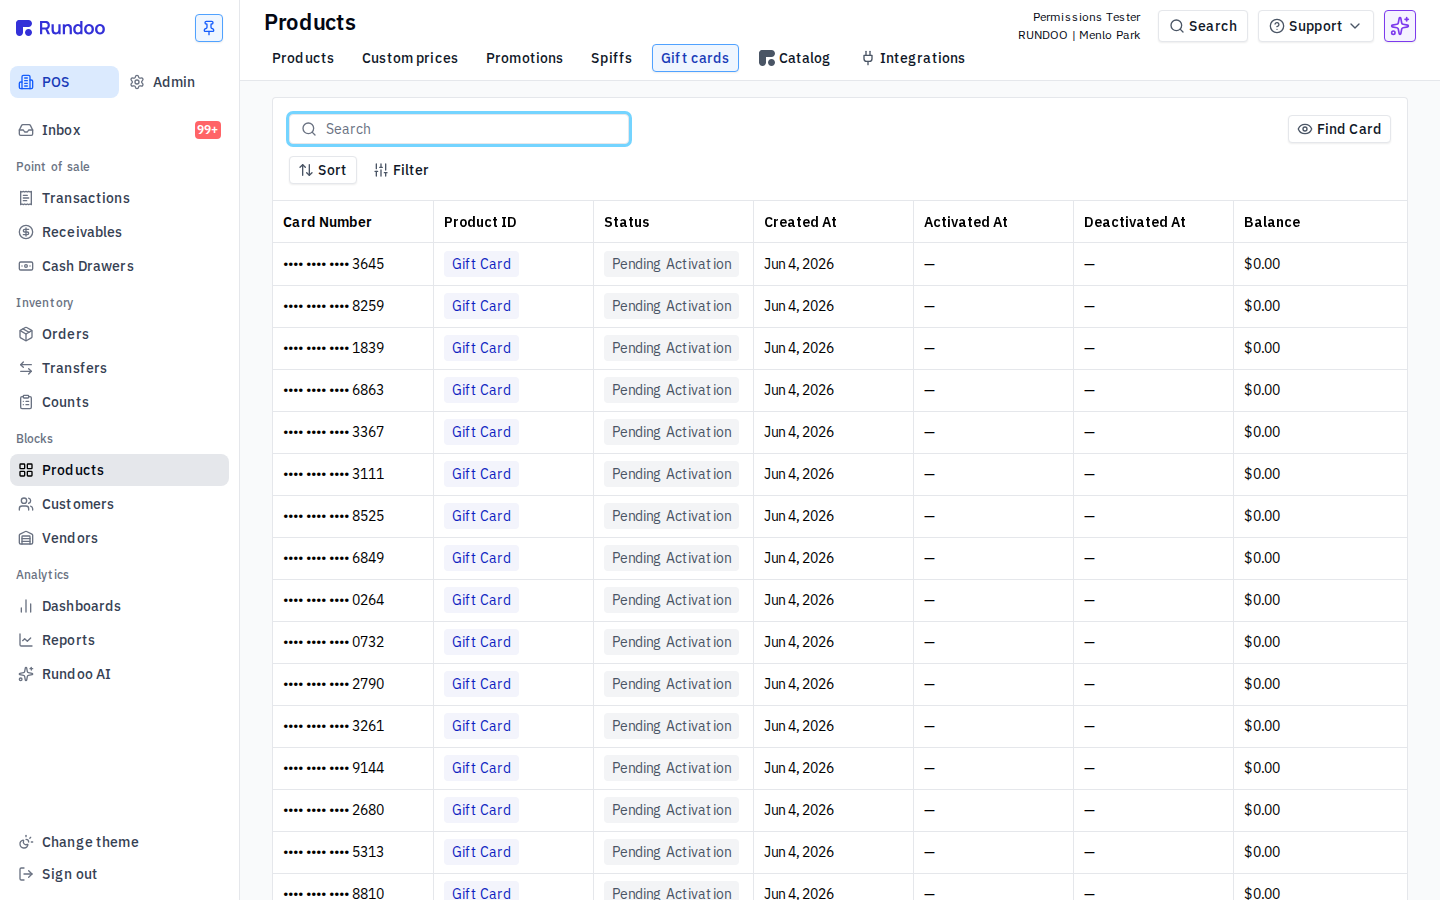
Task: Open the Gift Card link for card 3645
Action: point(481,264)
